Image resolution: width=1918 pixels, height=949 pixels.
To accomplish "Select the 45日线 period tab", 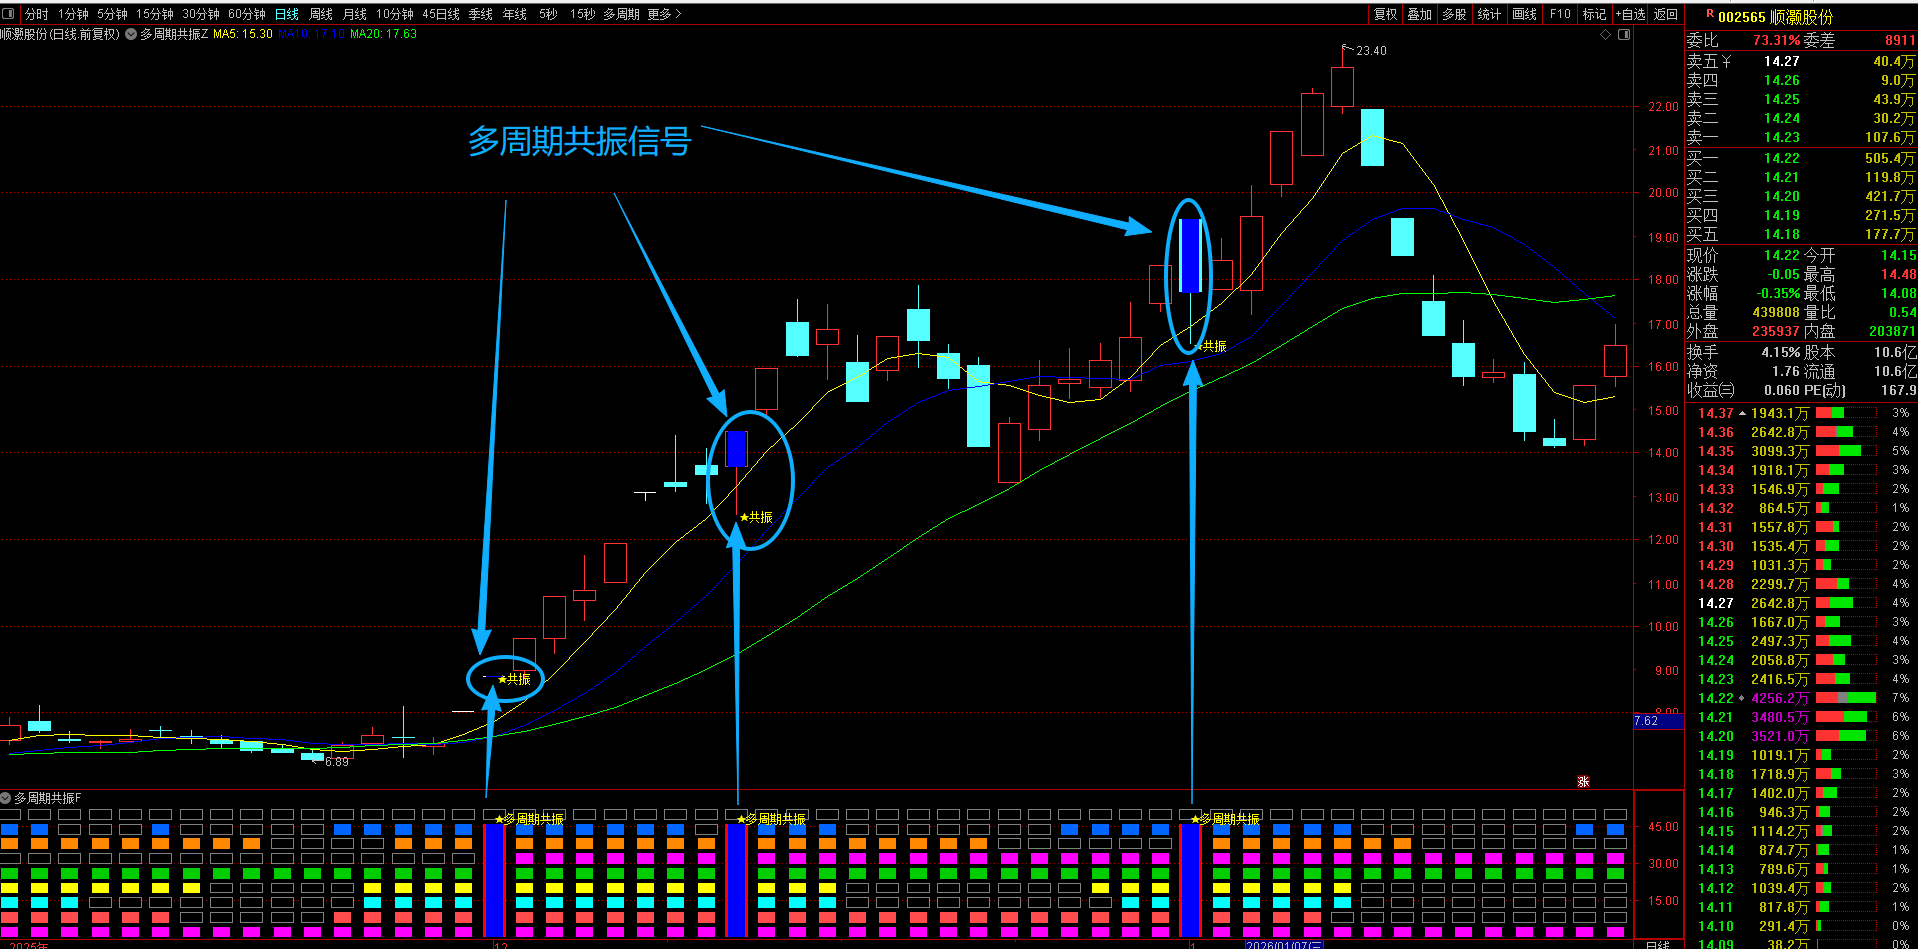I will [x=441, y=14].
